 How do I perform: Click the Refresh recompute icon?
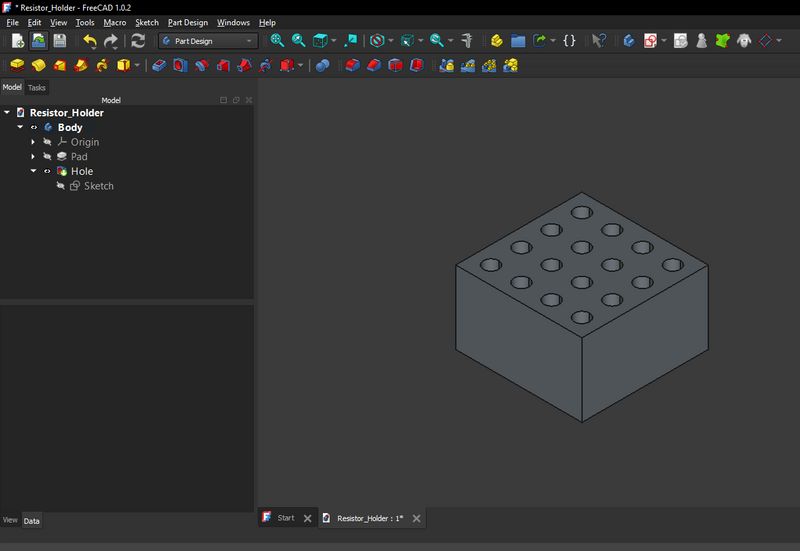[x=138, y=41]
